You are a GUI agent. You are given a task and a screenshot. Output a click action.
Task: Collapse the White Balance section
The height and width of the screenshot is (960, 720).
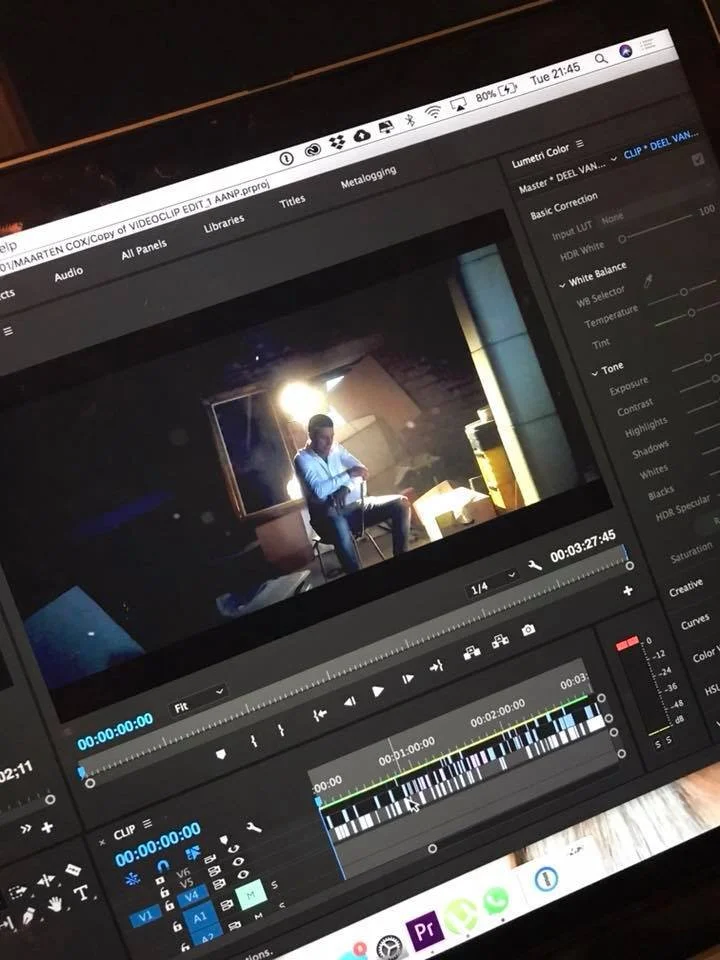[562, 285]
